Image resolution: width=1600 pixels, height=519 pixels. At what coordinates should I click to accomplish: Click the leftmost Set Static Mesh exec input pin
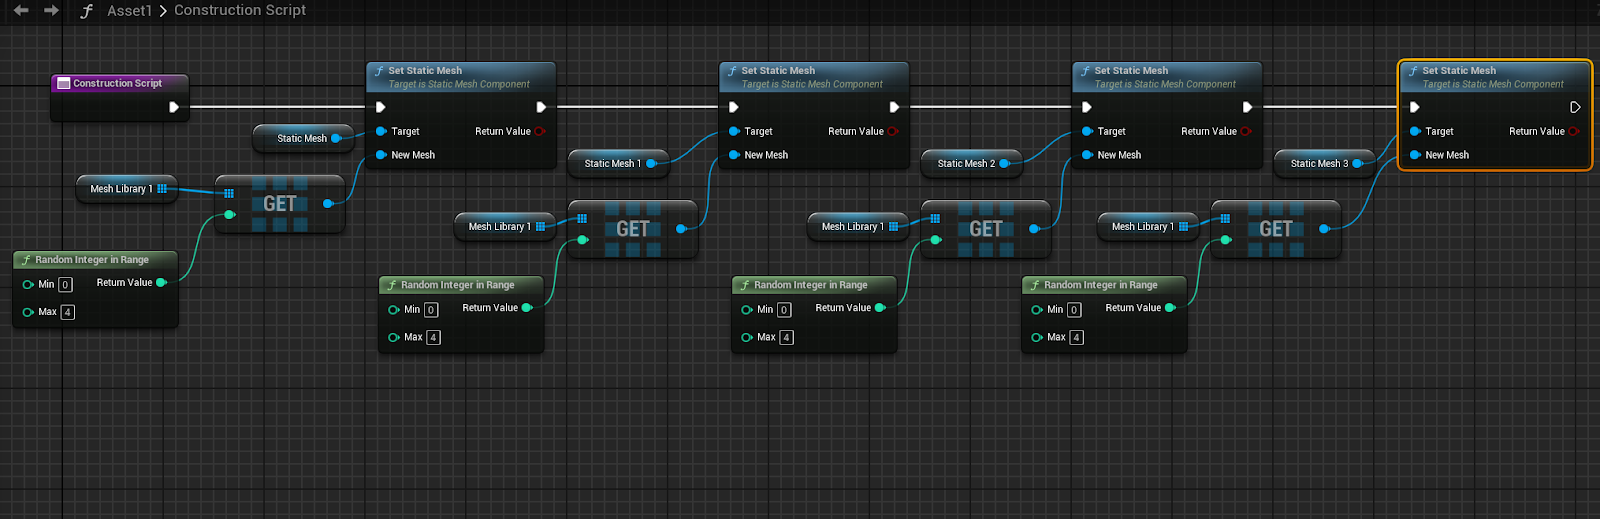pyautogui.click(x=381, y=107)
